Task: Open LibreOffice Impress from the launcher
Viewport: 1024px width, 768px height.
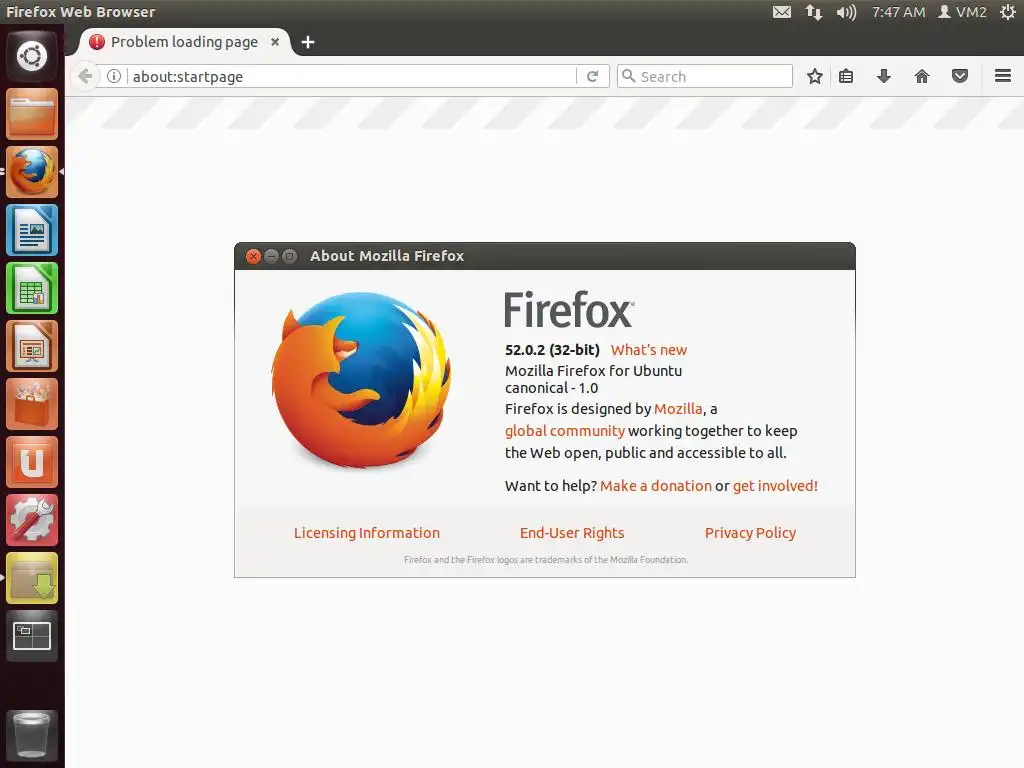Action: 32,346
